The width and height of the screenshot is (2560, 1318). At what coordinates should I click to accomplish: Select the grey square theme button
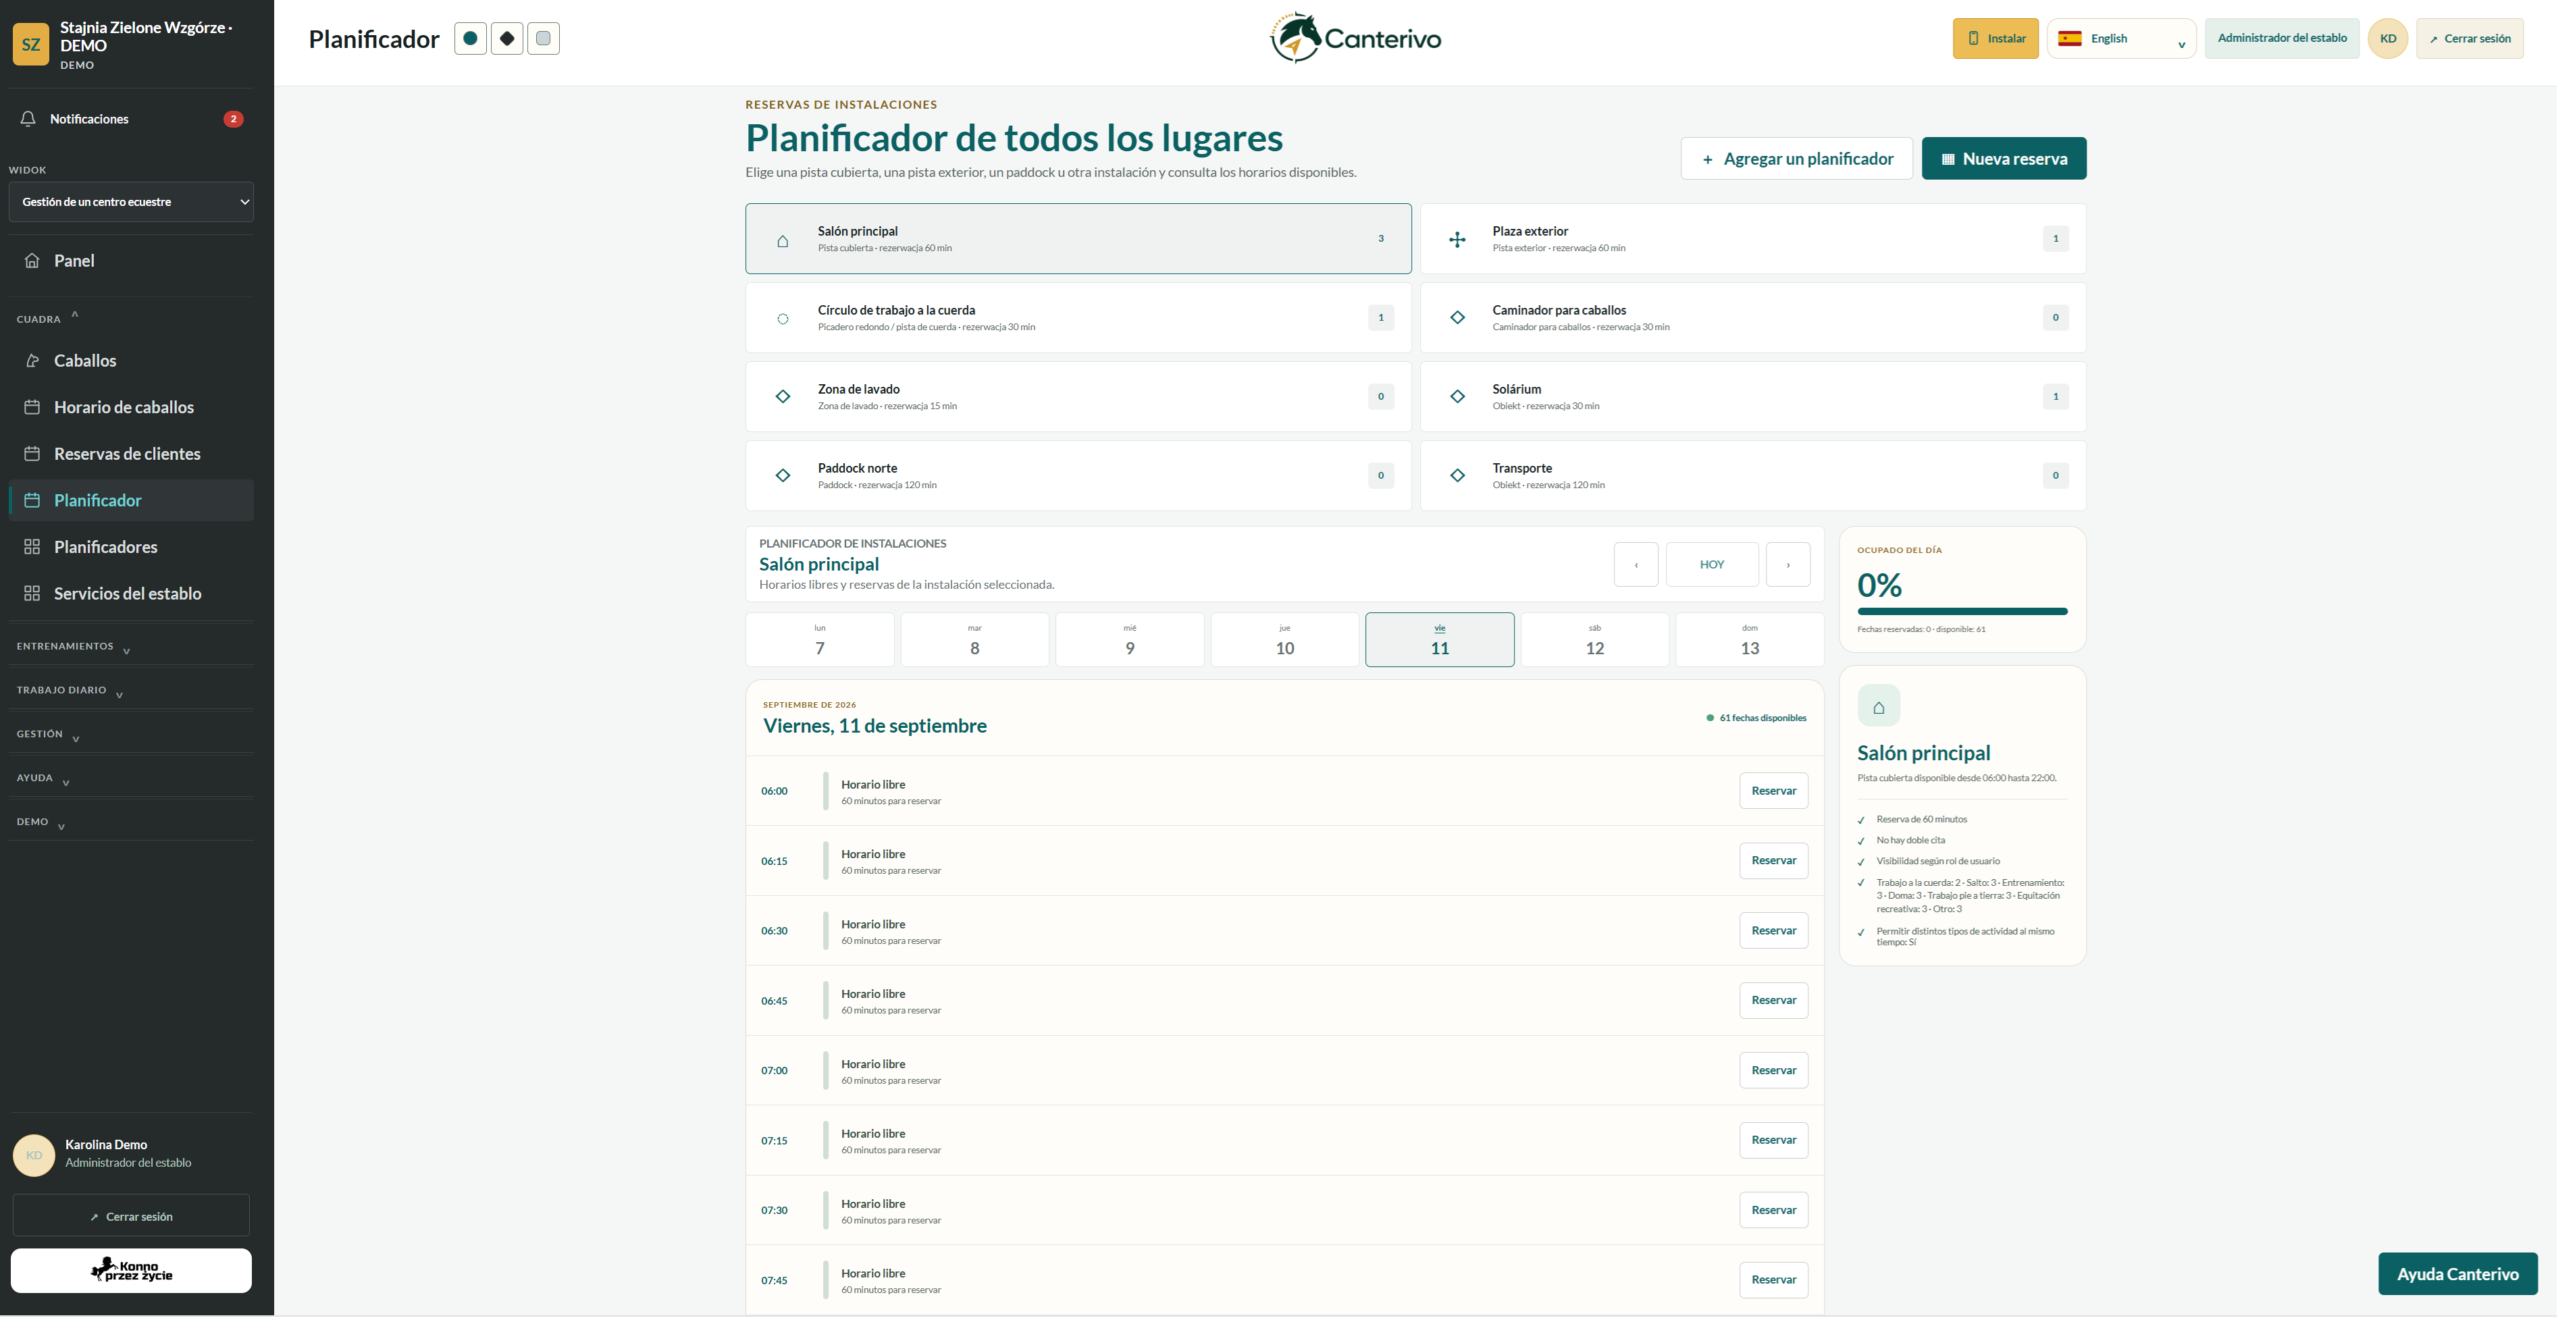click(x=543, y=39)
